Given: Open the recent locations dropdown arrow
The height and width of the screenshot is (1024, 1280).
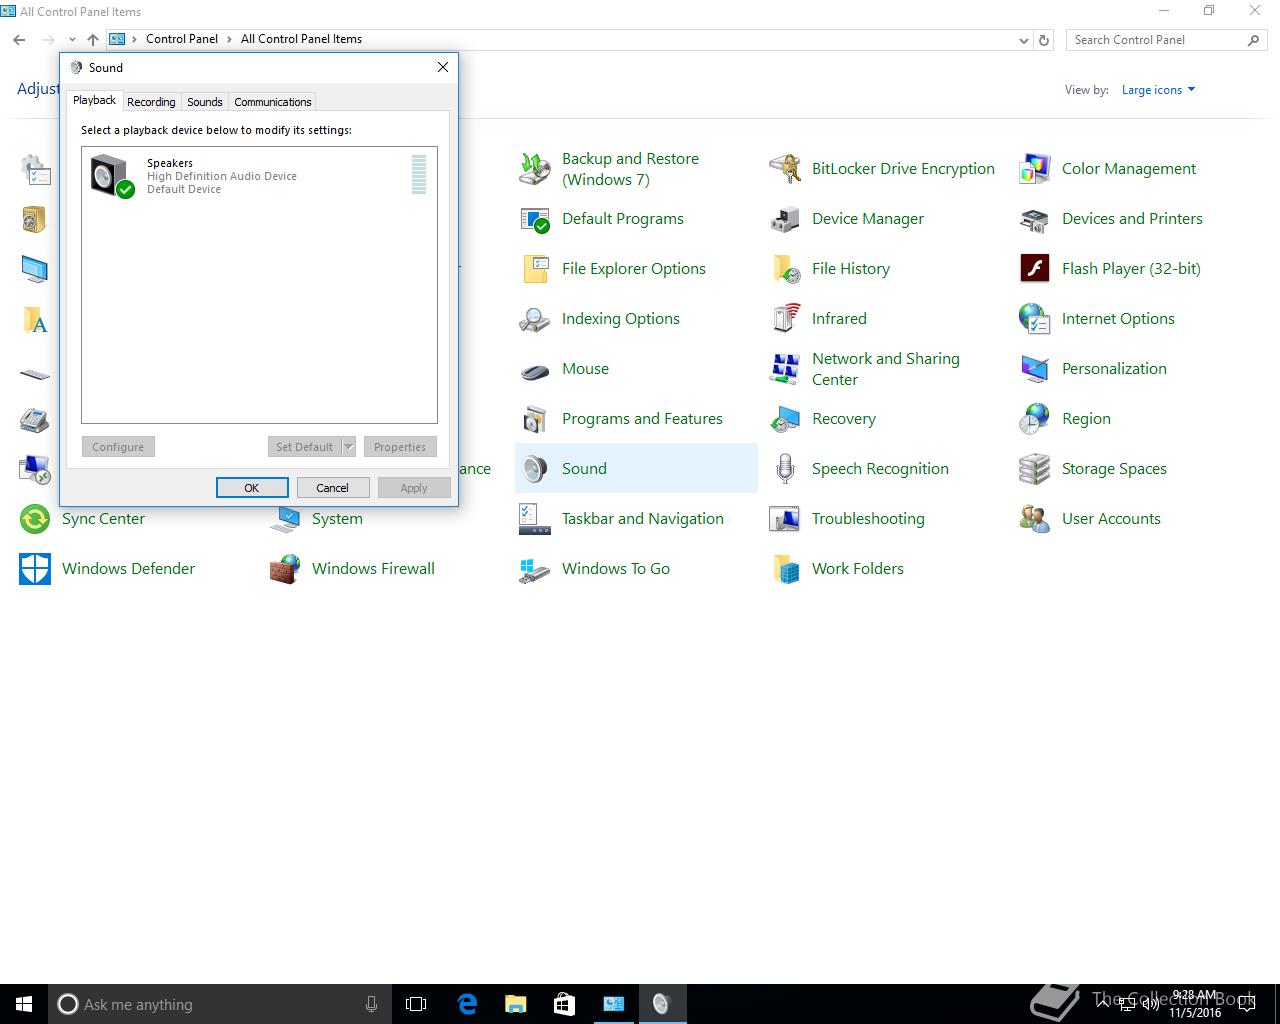Looking at the screenshot, I should tap(72, 40).
